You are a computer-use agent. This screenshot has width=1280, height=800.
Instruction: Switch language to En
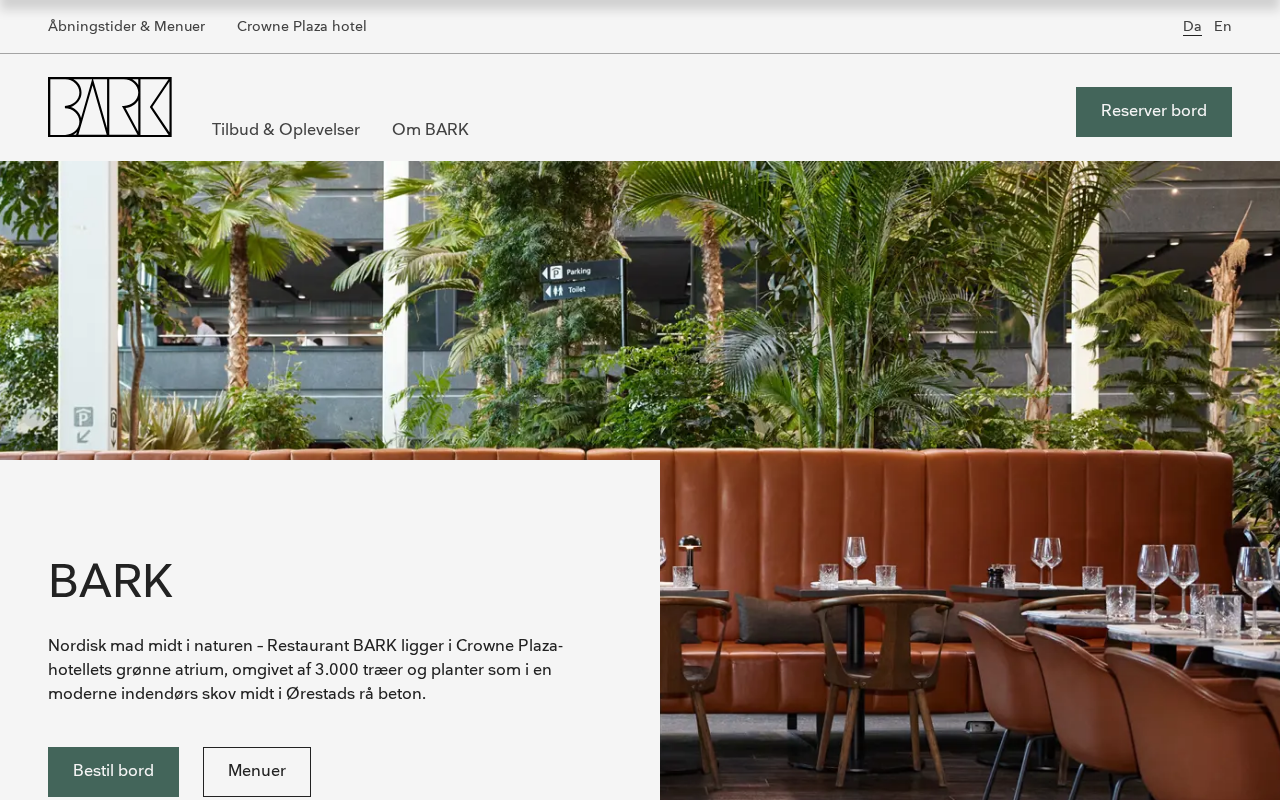click(x=1223, y=27)
